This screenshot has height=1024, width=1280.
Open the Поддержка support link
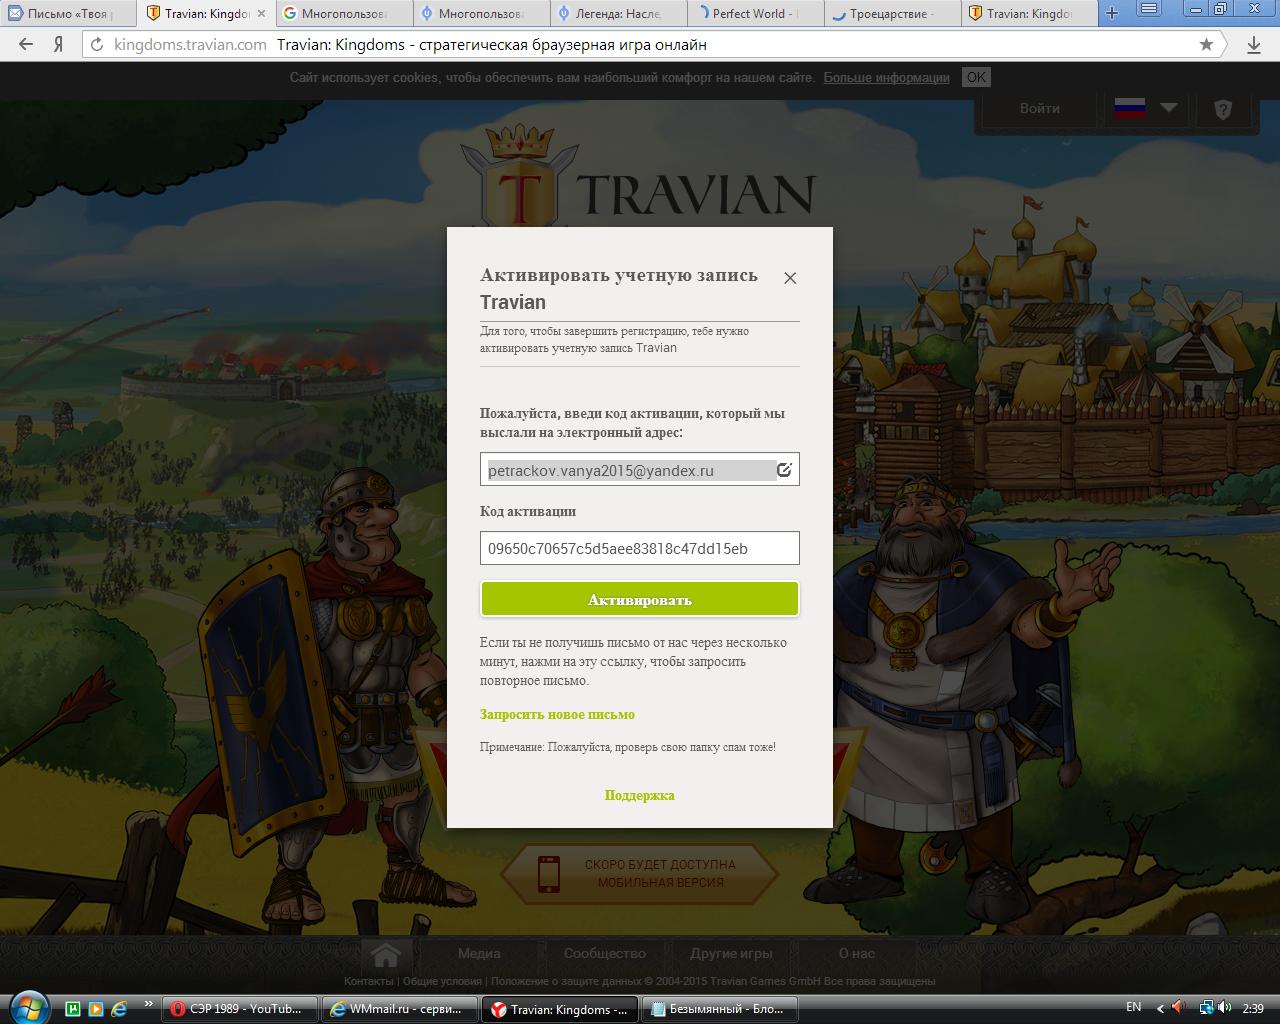[640, 795]
